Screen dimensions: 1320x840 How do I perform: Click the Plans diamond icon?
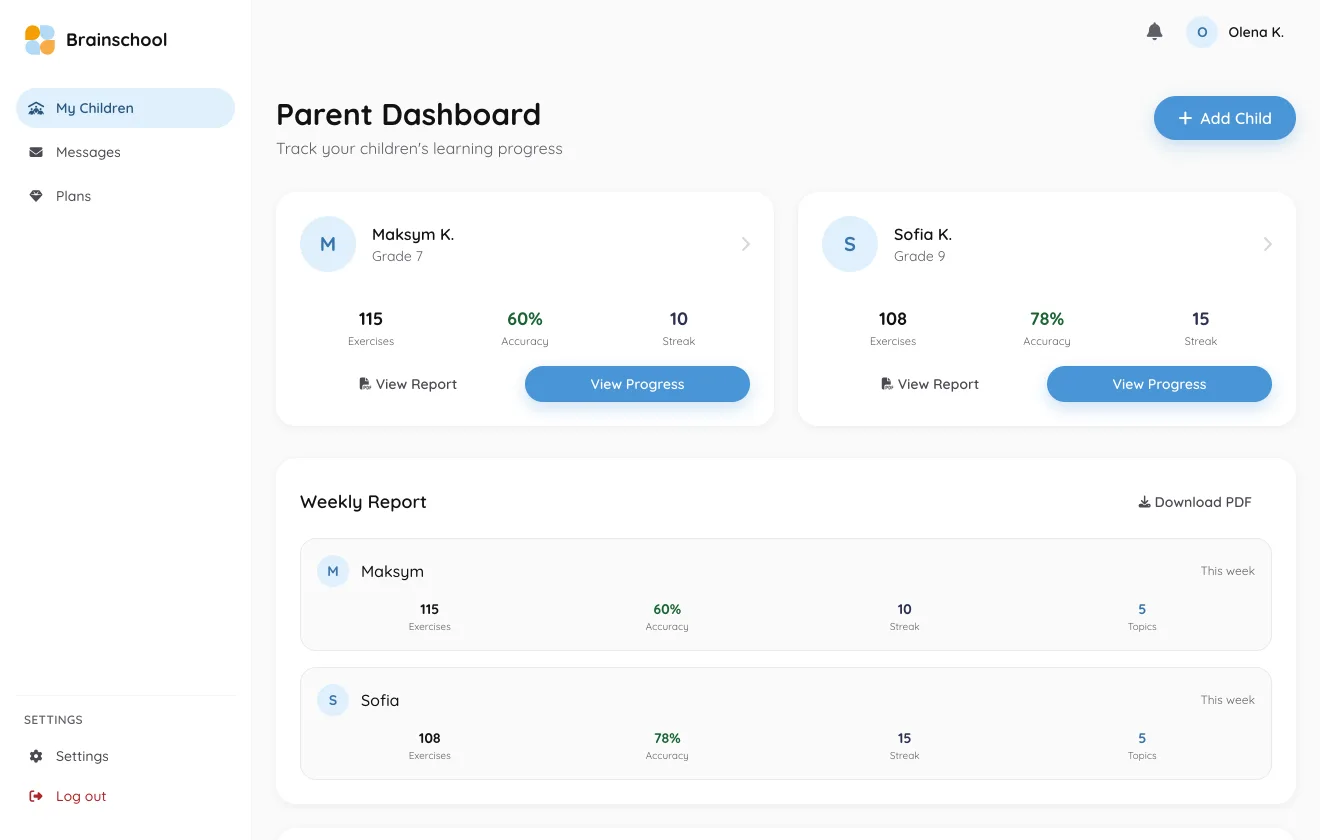coord(36,196)
